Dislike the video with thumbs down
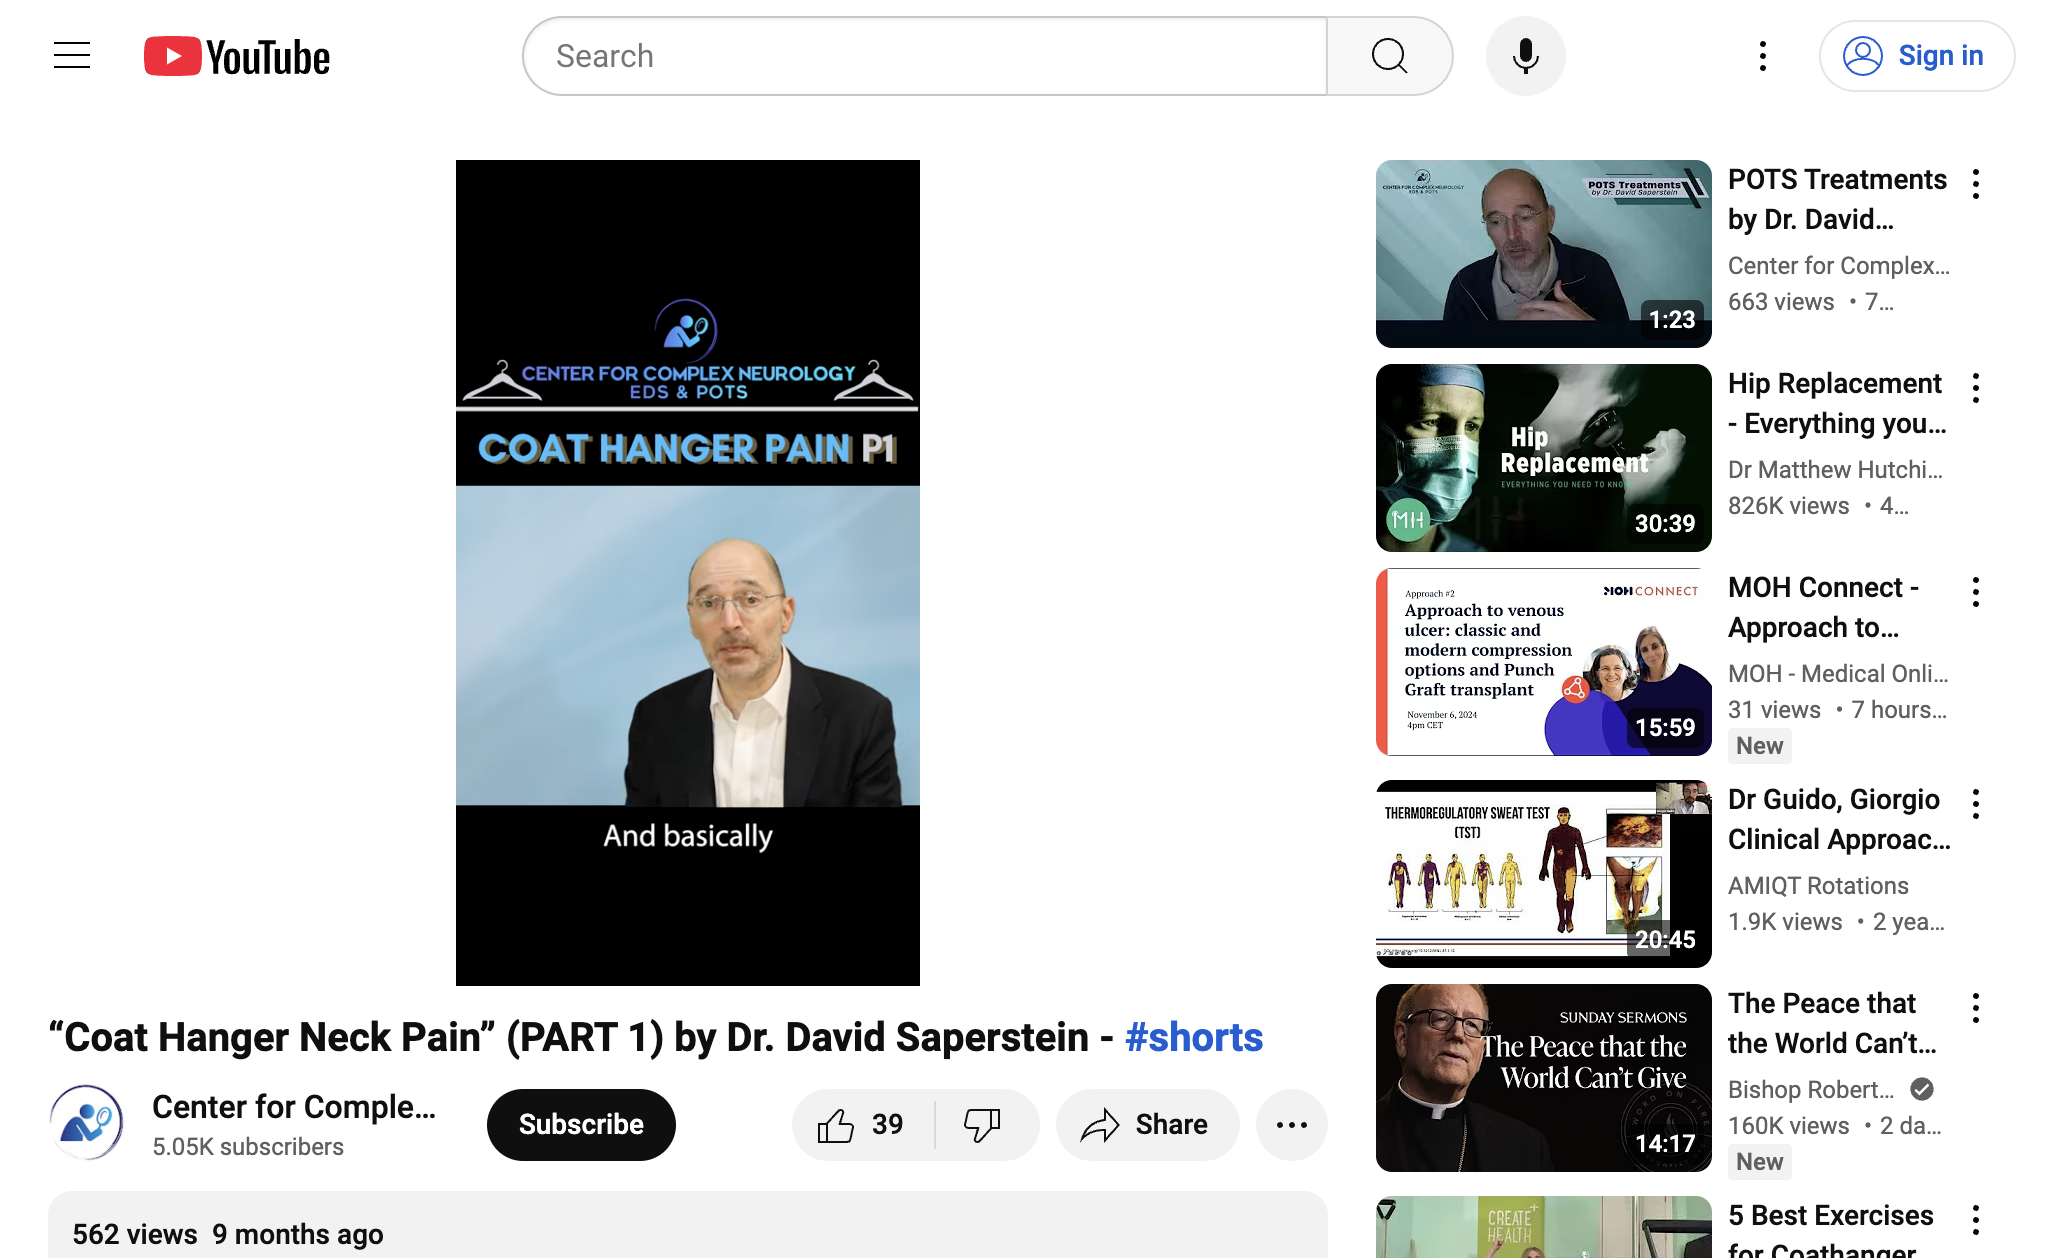Screen dimensions: 2048x1258 (984, 1125)
